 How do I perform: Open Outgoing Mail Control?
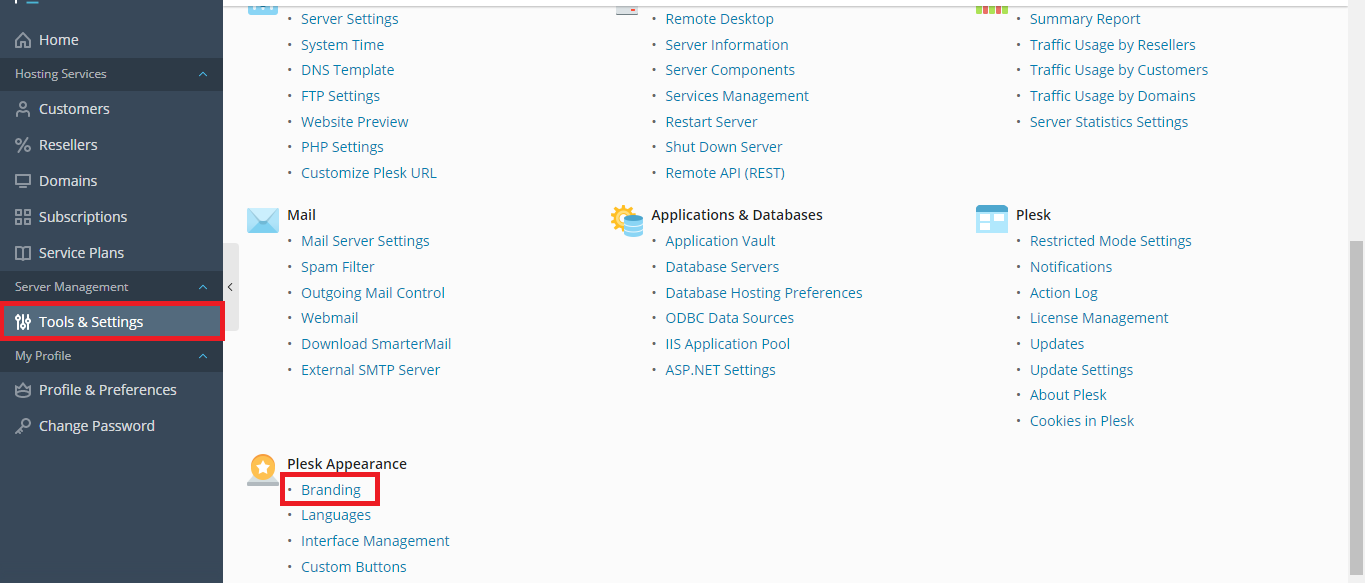[373, 293]
